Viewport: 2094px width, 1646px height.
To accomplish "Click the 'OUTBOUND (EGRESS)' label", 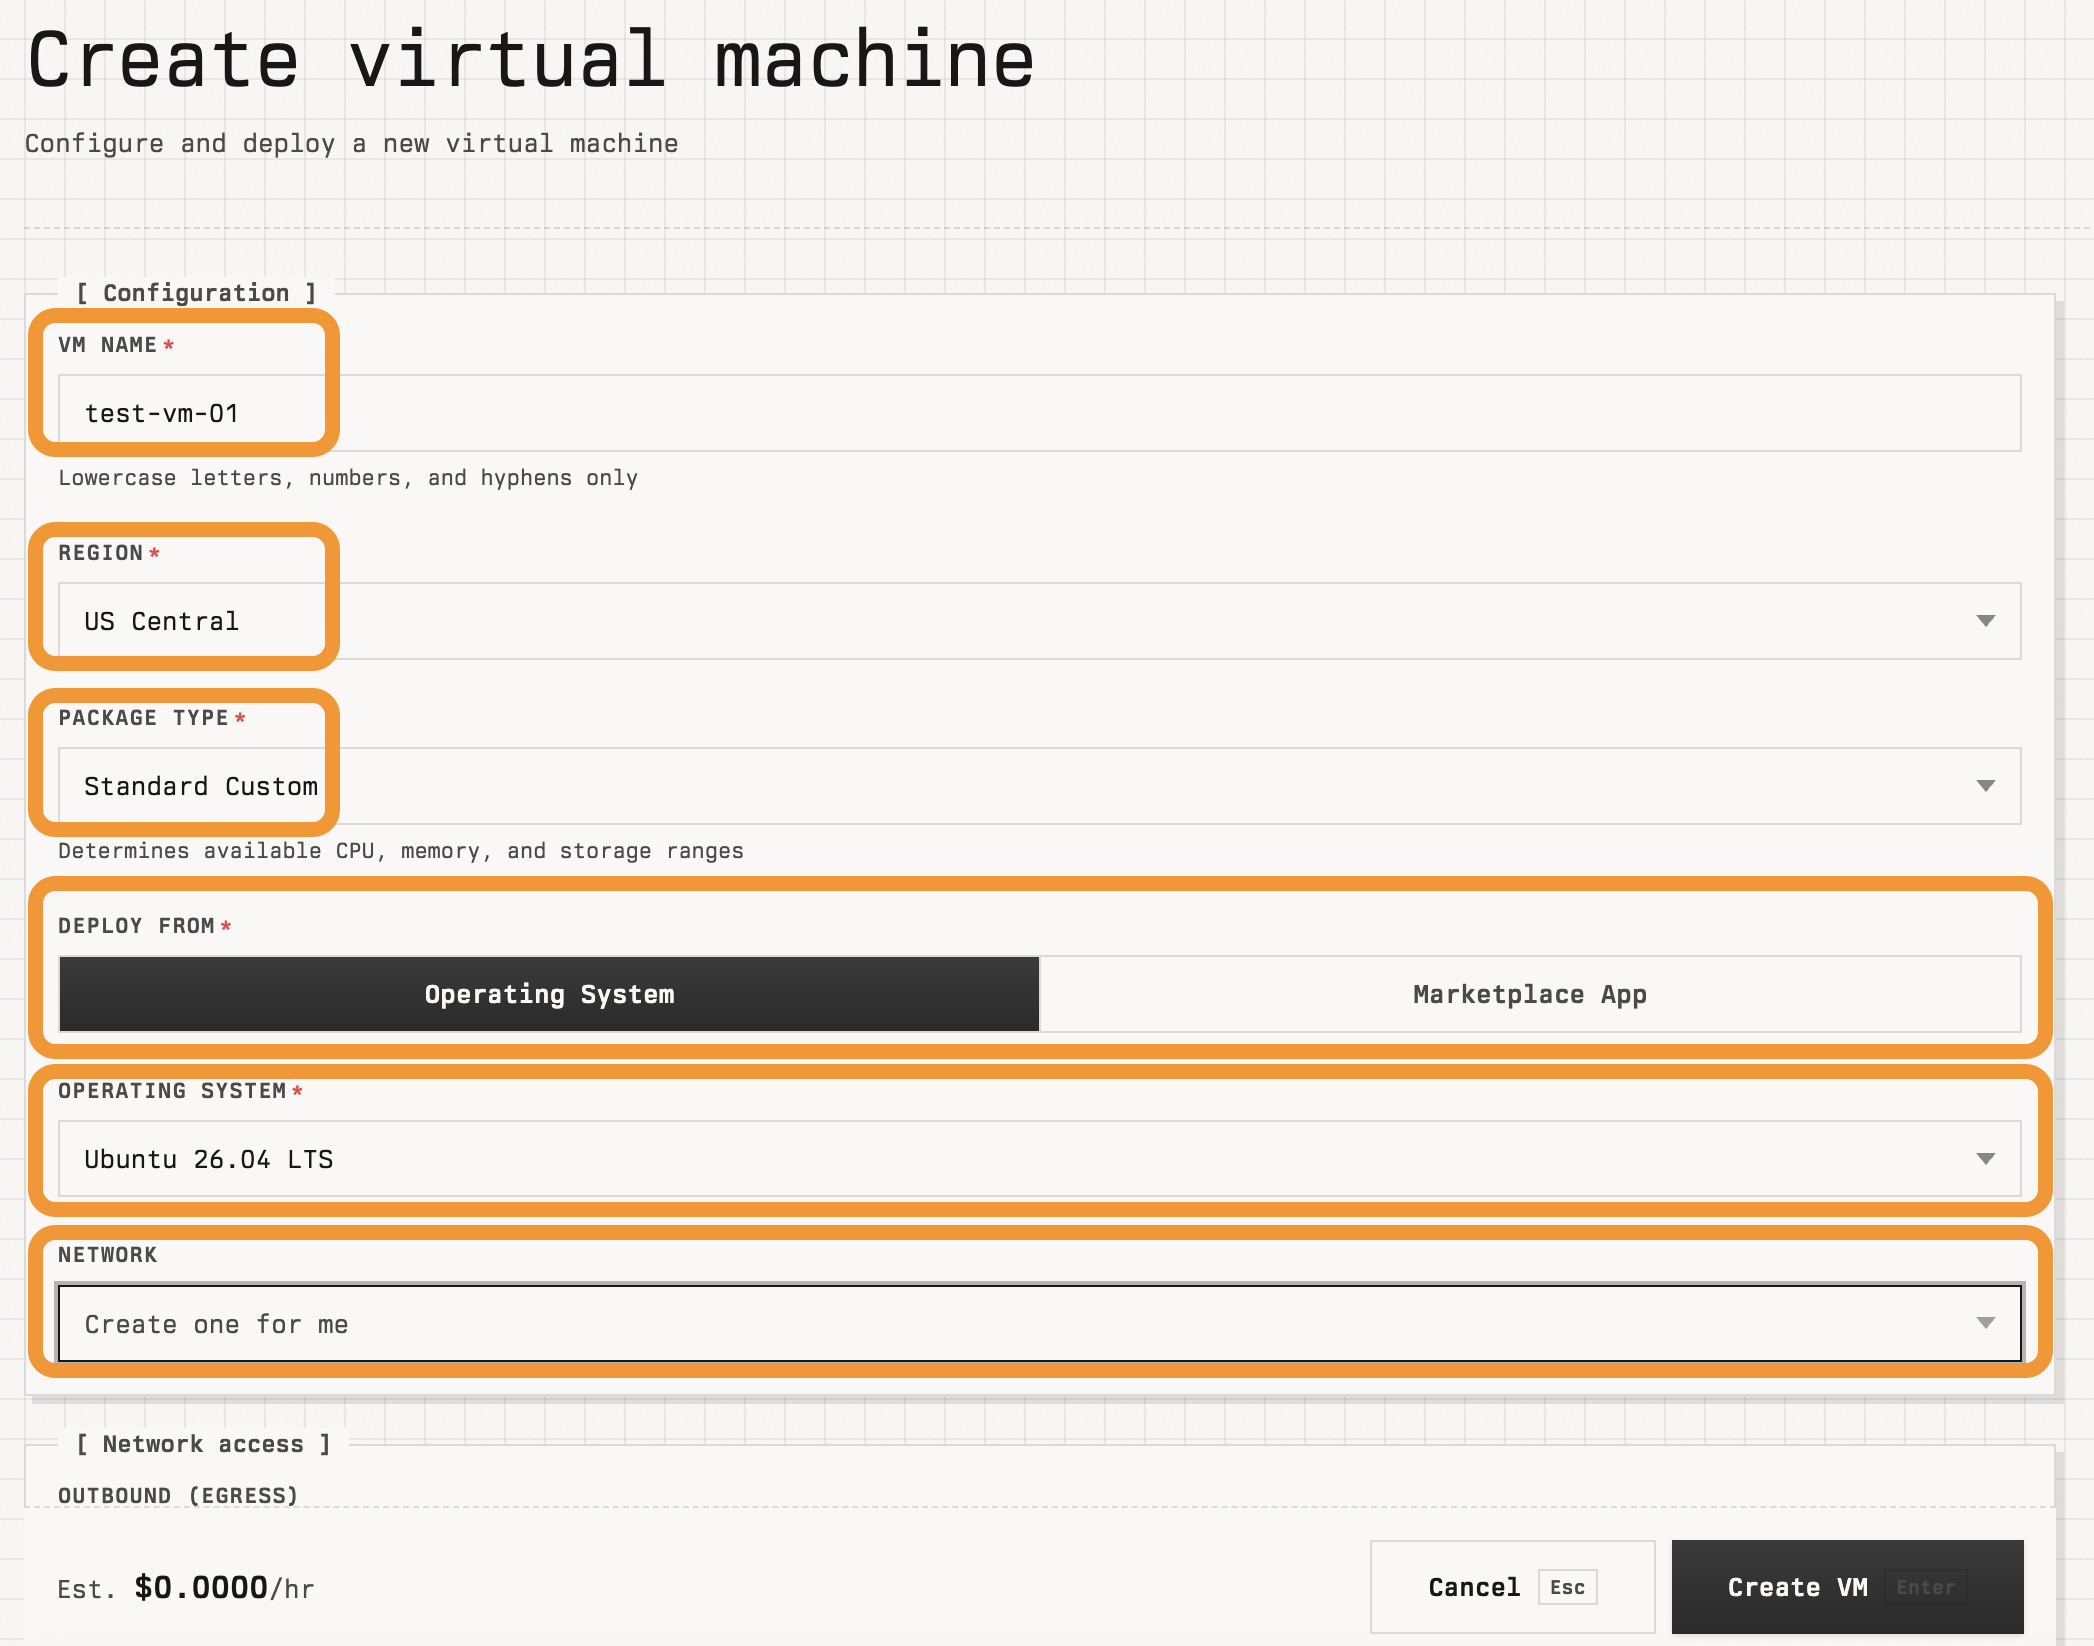I will [x=178, y=1496].
